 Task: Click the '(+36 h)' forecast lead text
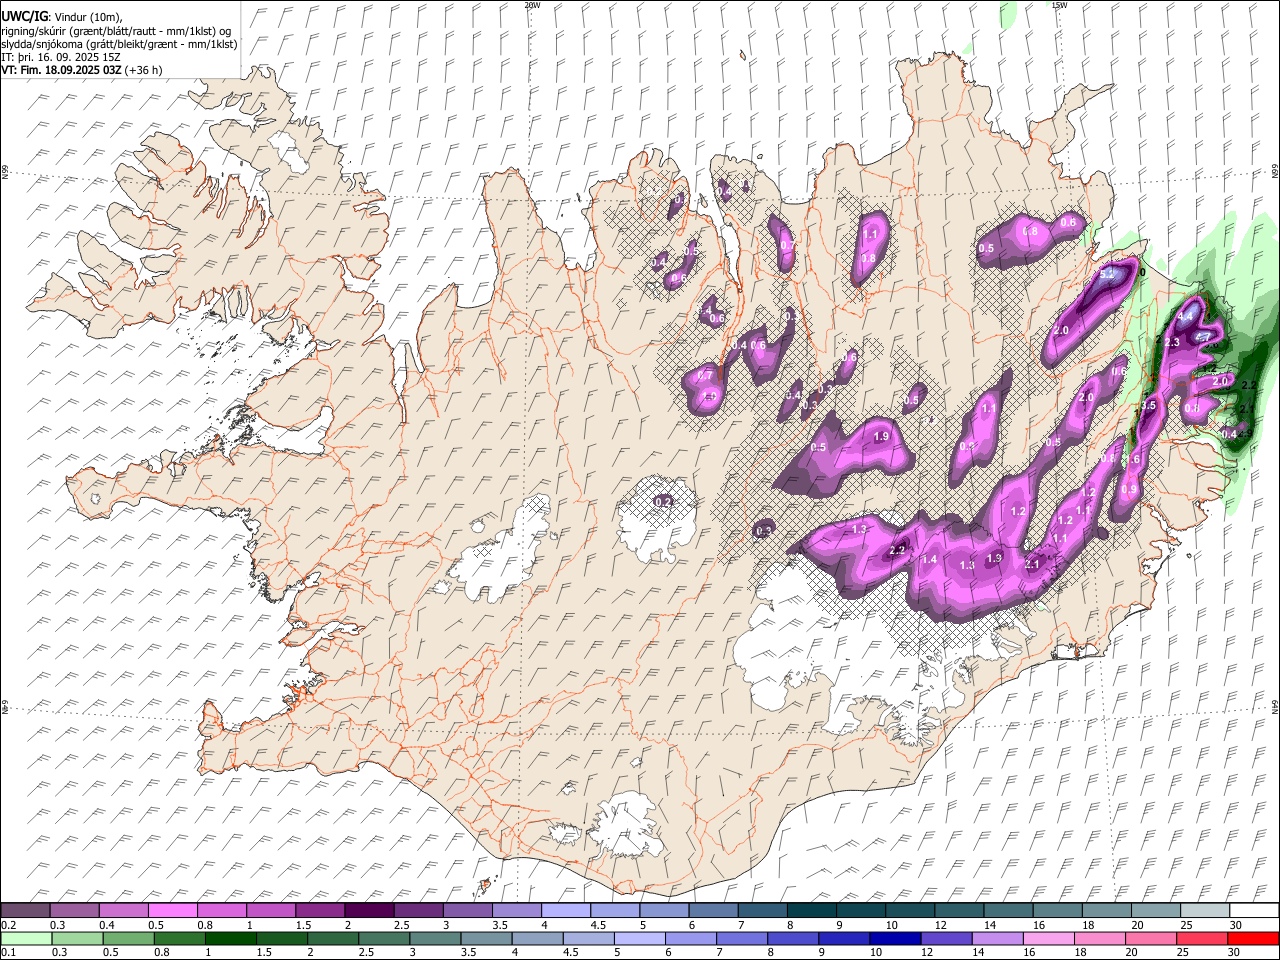click(x=144, y=70)
